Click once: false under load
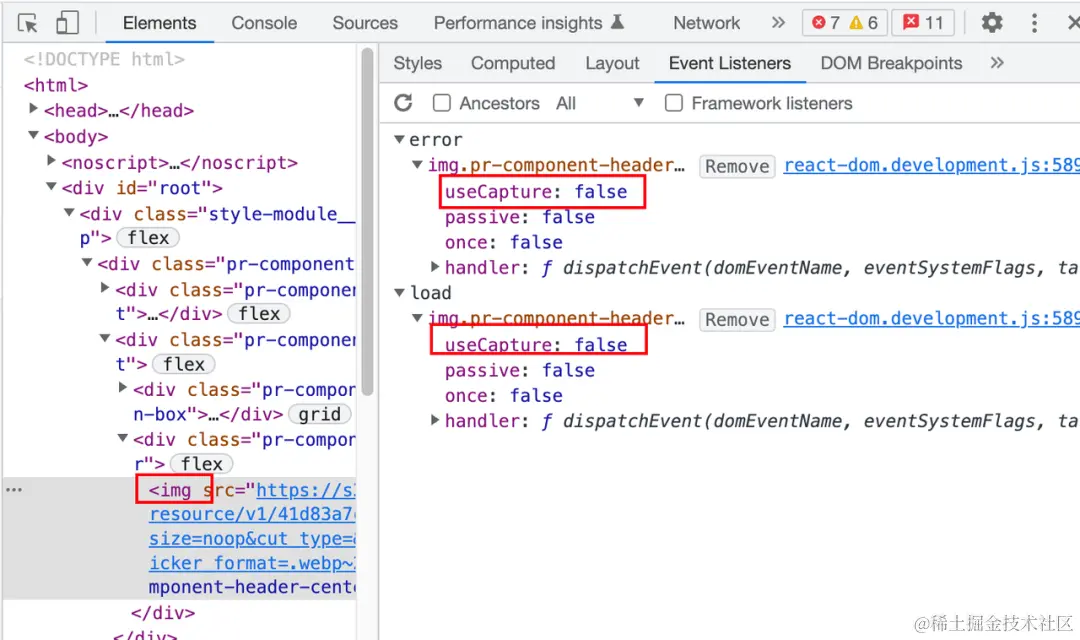Viewport: 1080px width, 640px height. (503, 395)
